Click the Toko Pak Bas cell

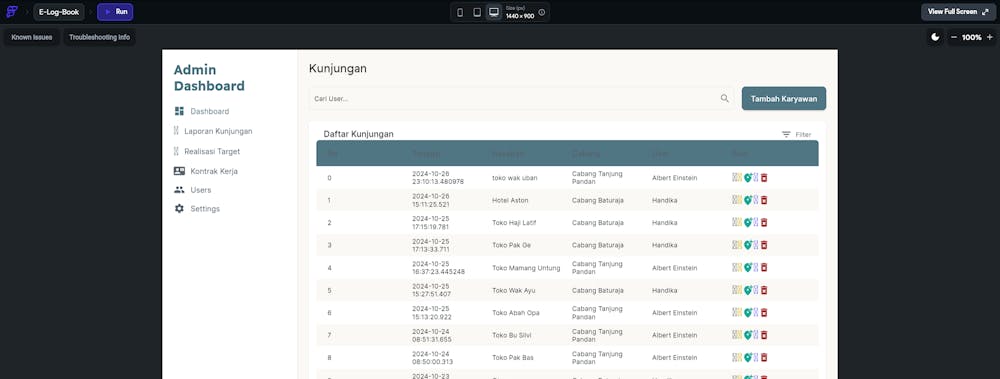tap(513, 357)
